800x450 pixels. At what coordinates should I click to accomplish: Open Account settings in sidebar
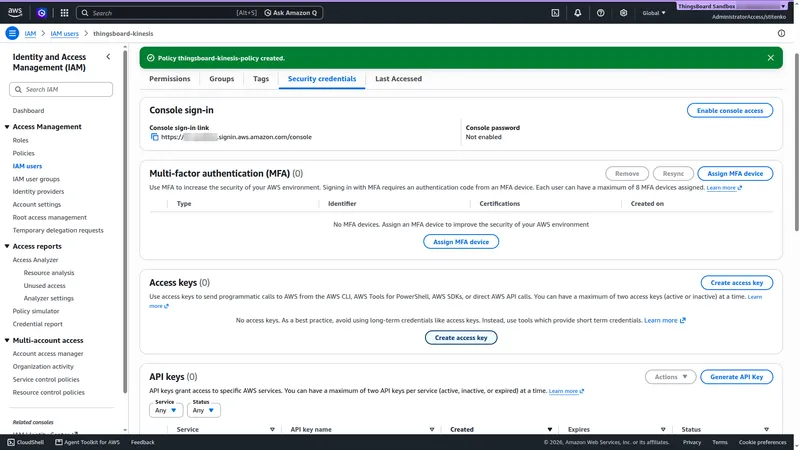[x=37, y=205]
